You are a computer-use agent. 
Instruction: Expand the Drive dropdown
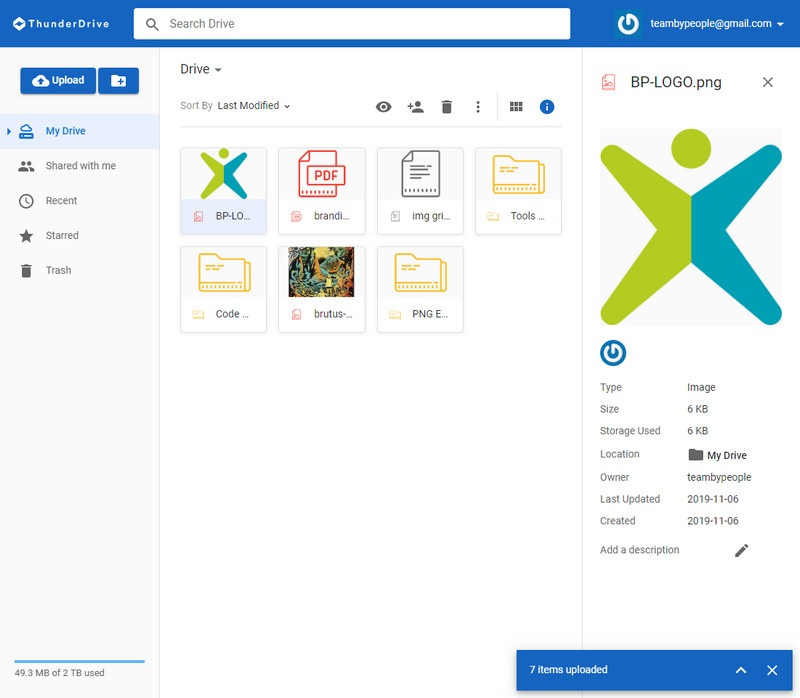(201, 70)
